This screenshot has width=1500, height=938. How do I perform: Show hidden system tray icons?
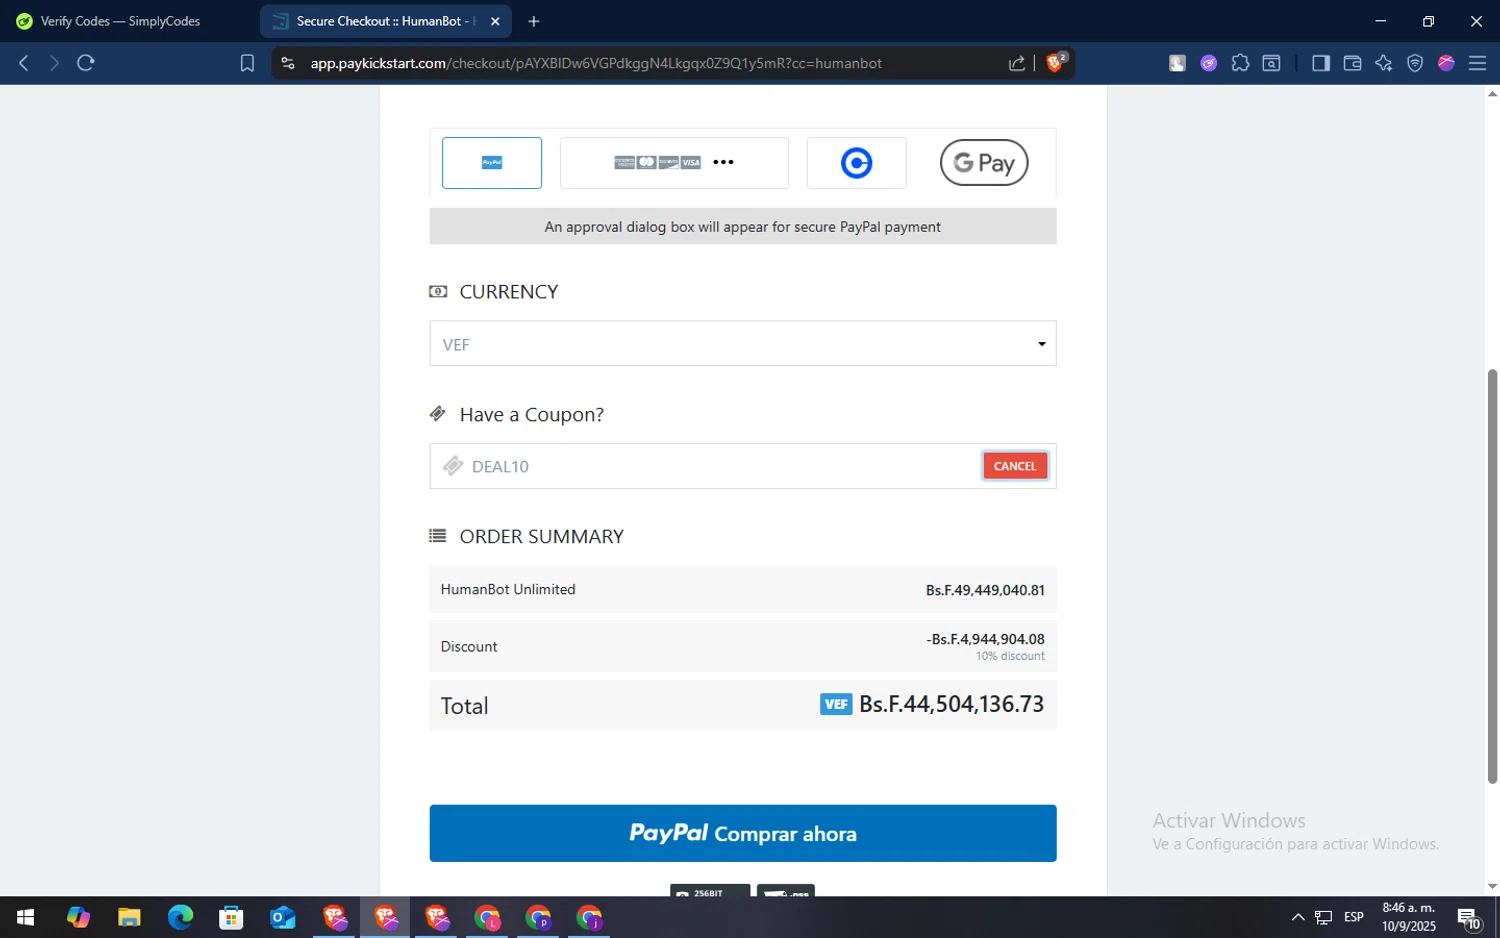(1298, 917)
